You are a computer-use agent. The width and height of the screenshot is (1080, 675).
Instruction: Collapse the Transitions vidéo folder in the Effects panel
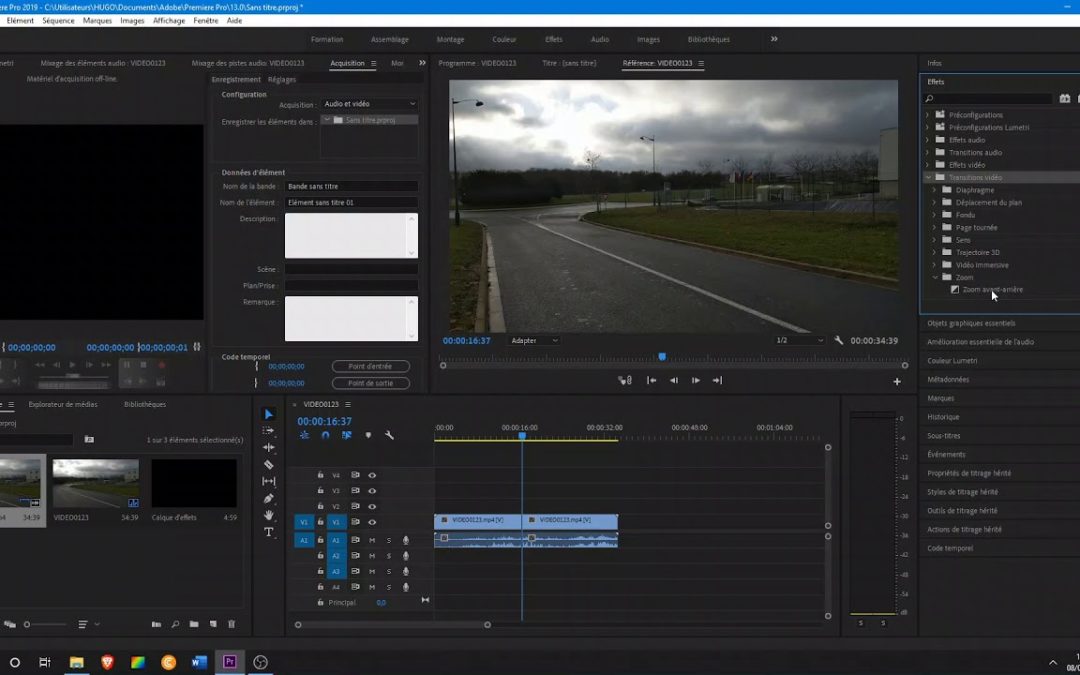[x=928, y=176]
